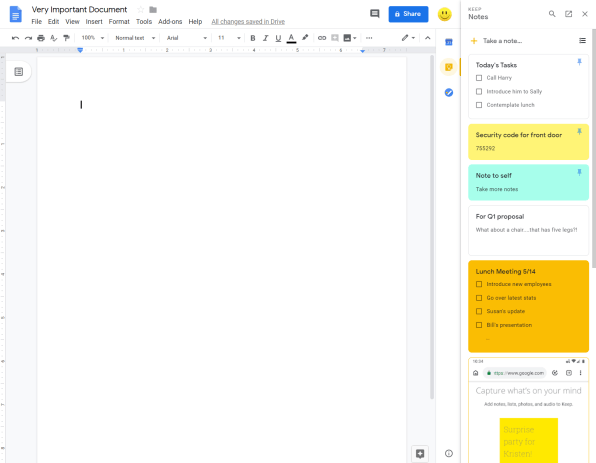Screen dimensions: 596x463
Task: Click the Redo icon in toolbar
Action: coord(28,38)
